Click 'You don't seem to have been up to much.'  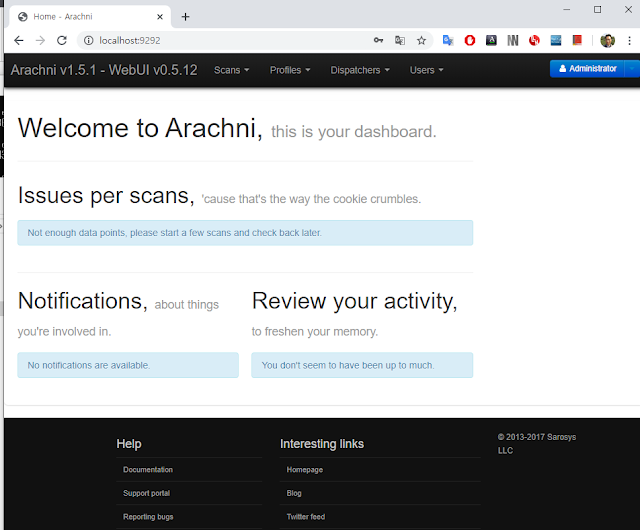(x=362, y=365)
